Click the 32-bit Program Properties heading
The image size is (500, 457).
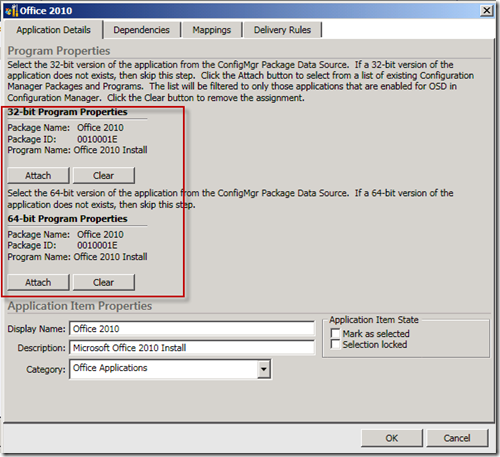tap(67, 112)
